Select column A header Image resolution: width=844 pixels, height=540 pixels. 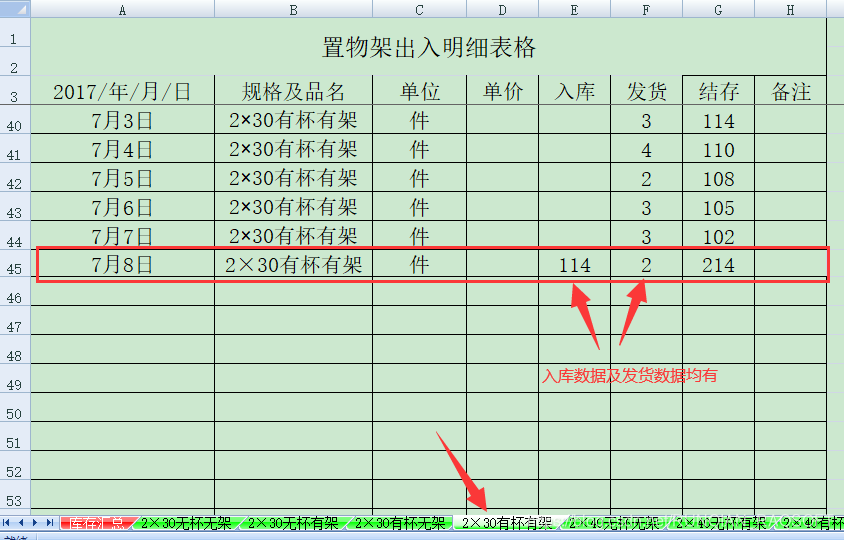(123, 9)
